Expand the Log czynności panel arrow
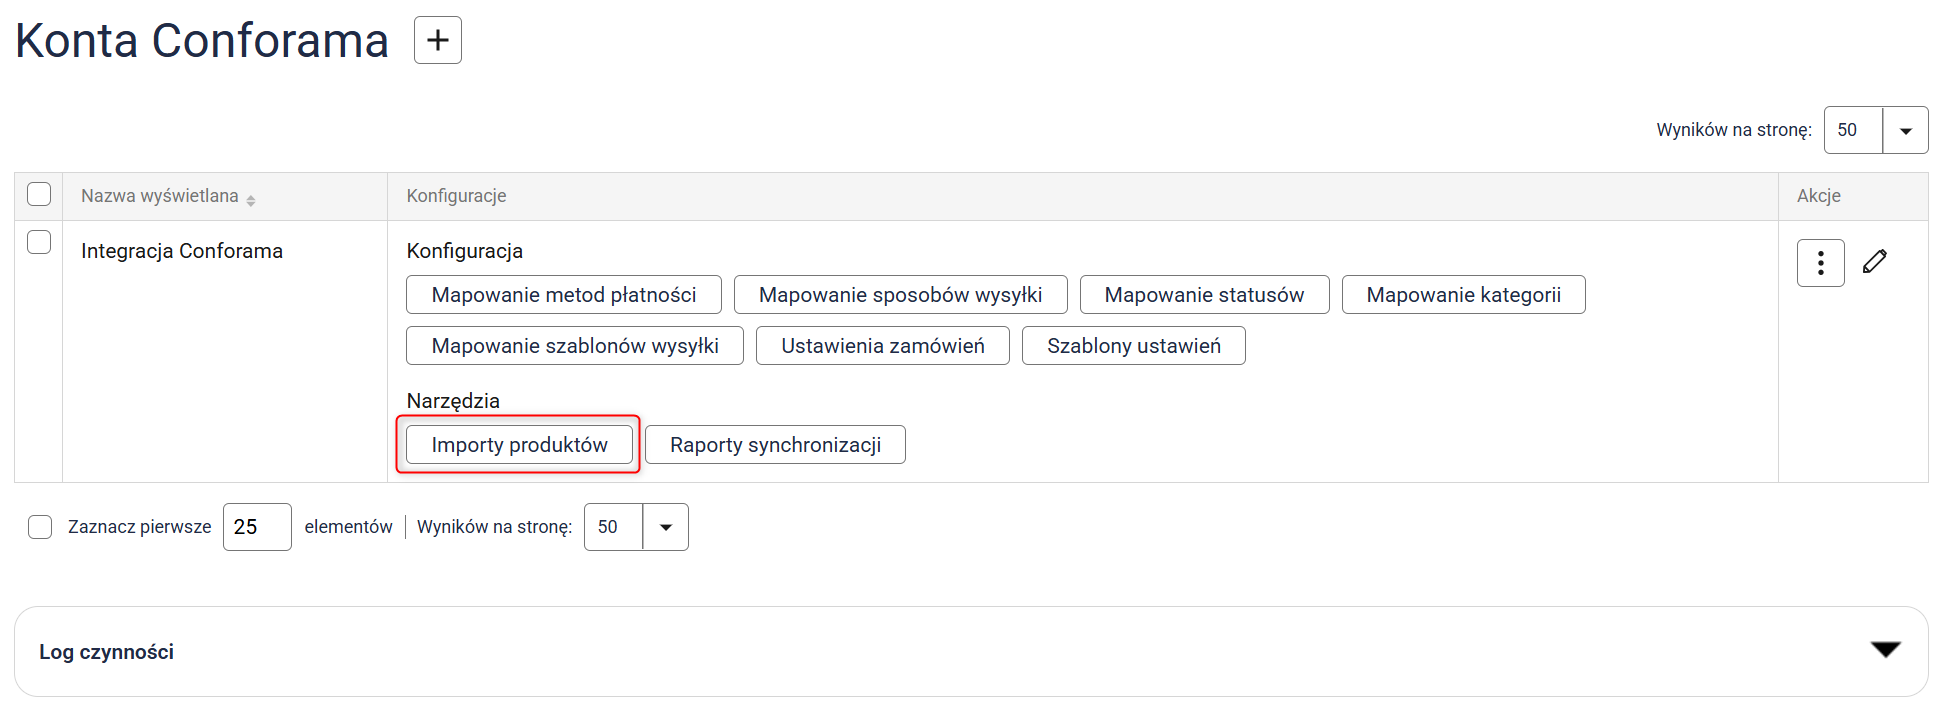Screen dimensions: 1944x709 (x=1885, y=650)
